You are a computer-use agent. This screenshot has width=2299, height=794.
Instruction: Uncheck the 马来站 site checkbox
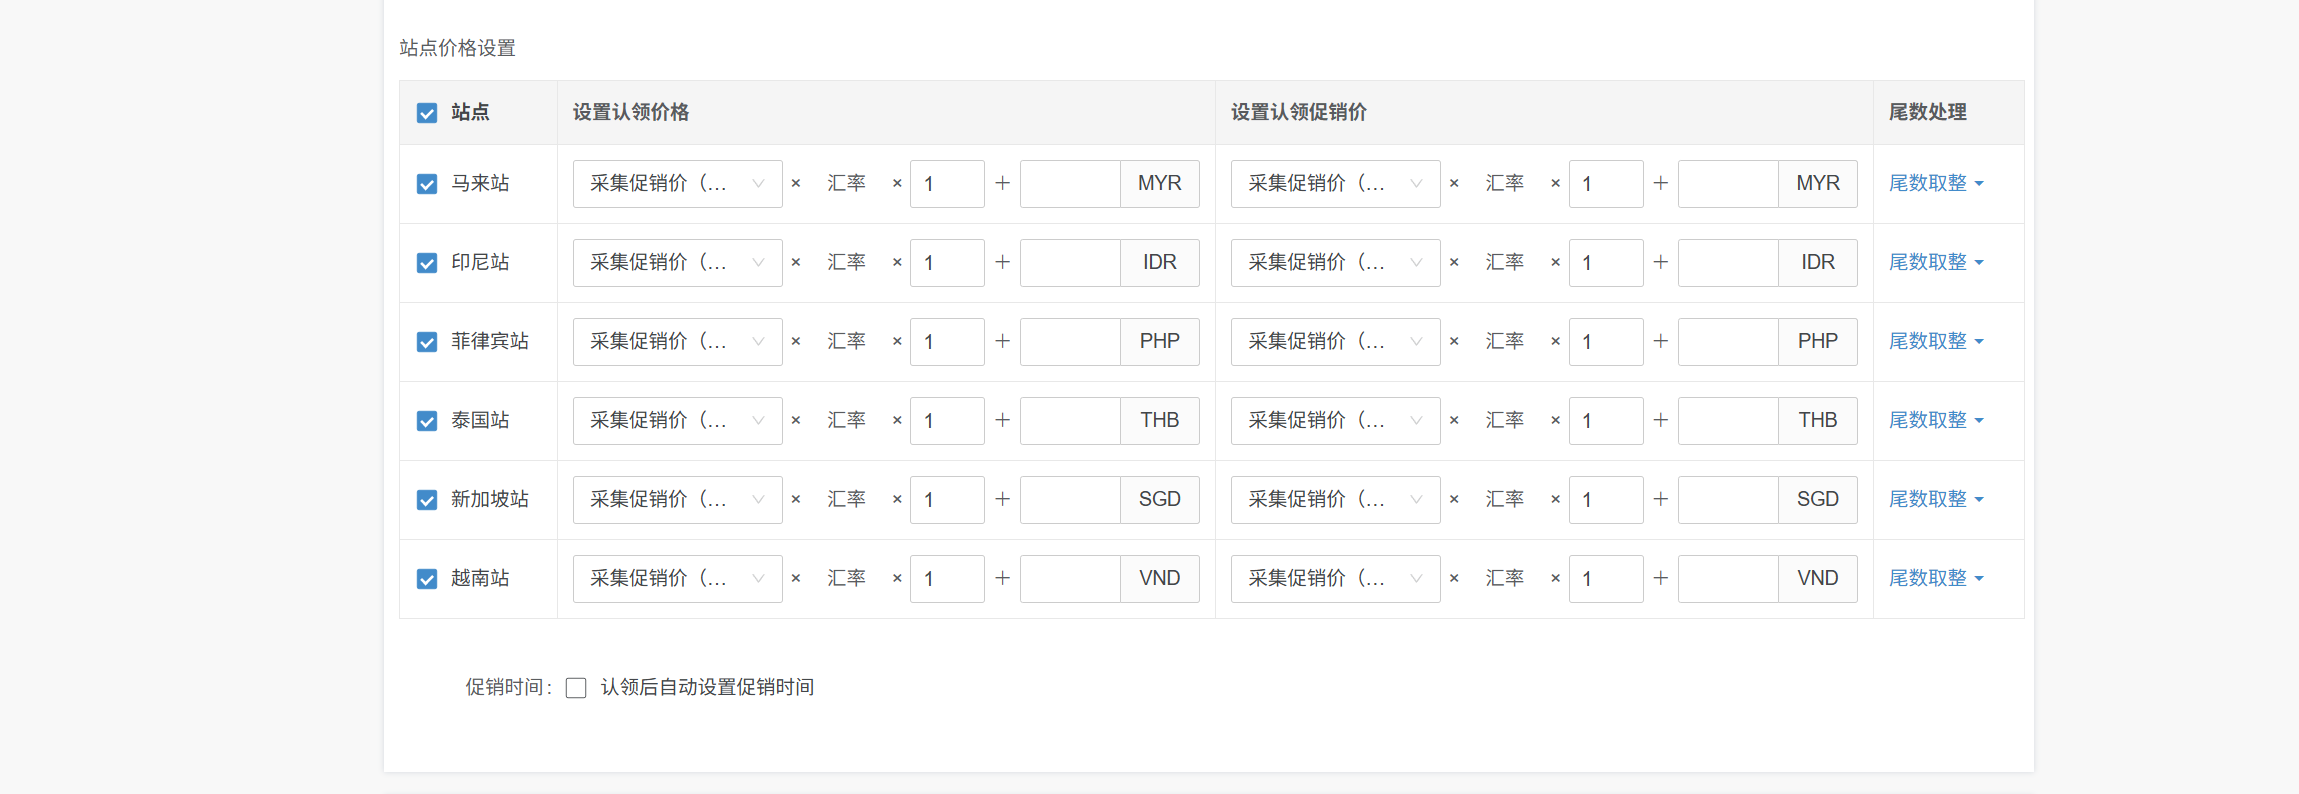point(427,184)
